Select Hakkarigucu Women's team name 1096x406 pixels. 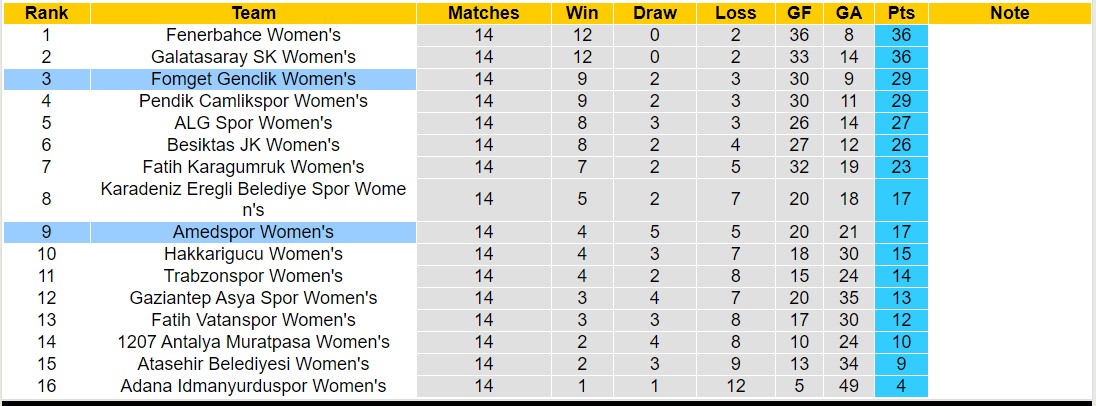click(x=253, y=254)
